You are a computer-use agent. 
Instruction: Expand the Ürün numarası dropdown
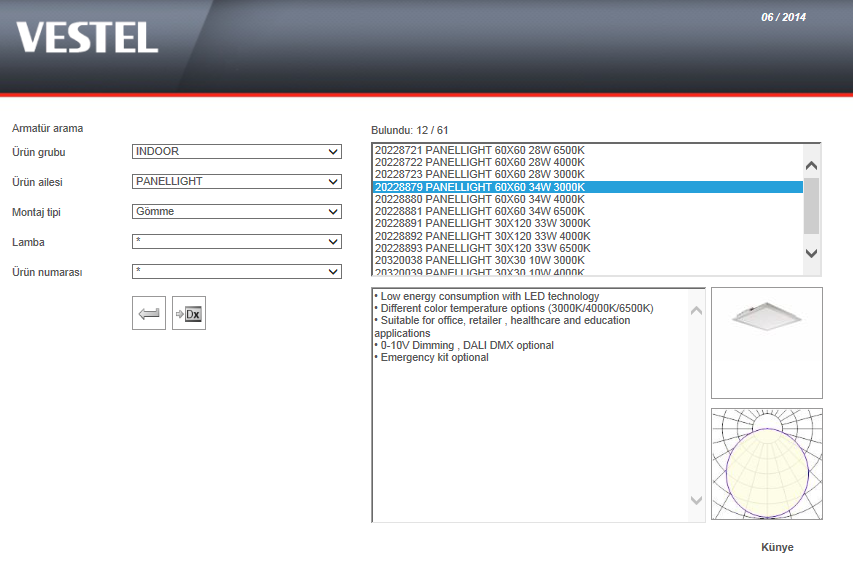coord(237,271)
